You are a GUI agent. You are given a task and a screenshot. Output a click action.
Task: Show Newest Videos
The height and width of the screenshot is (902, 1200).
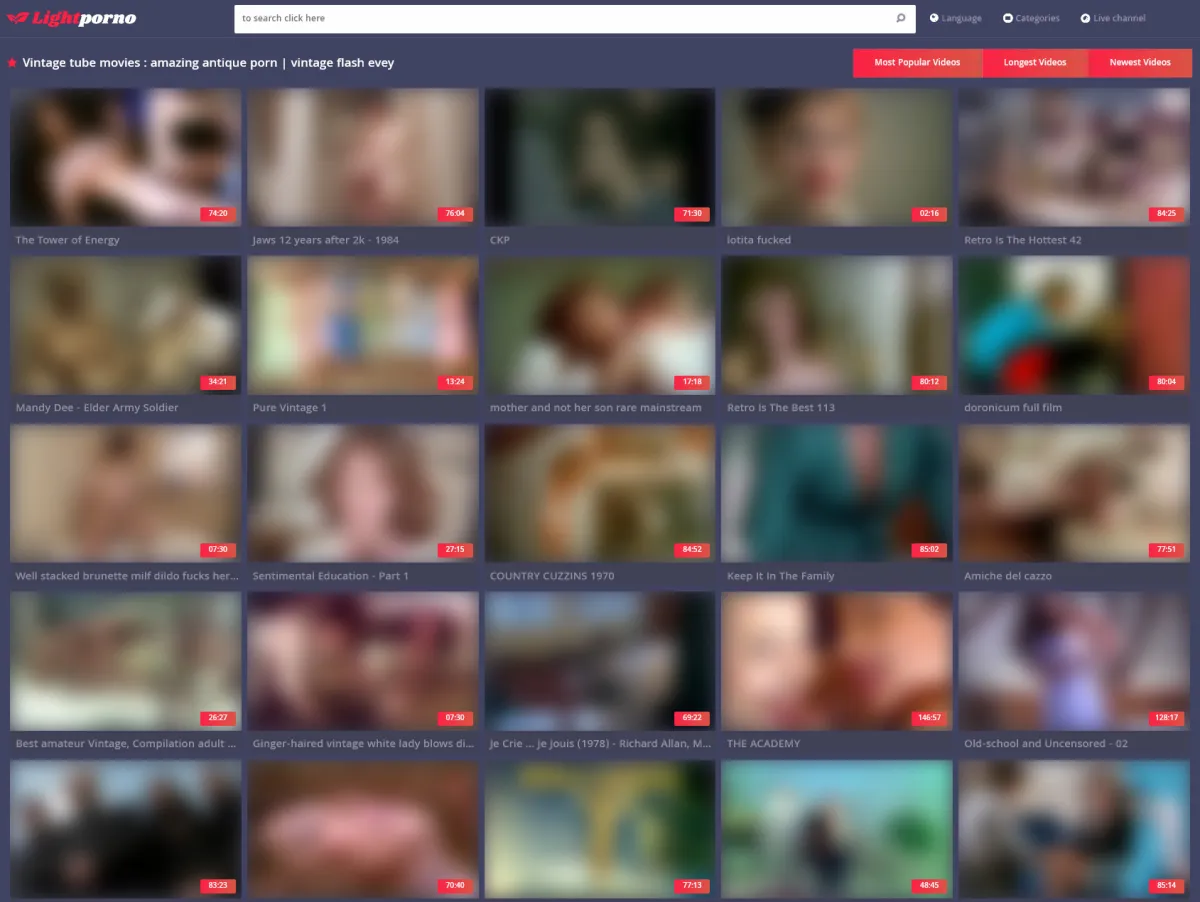pyautogui.click(x=1140, y=62)
